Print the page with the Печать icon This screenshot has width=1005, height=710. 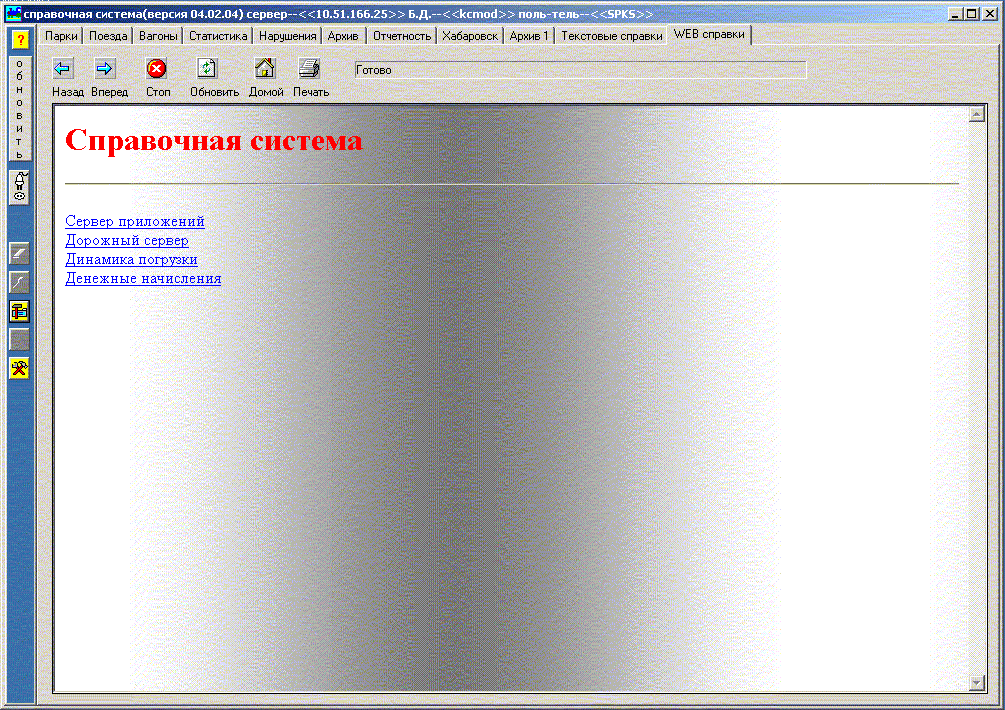[310, 69]
